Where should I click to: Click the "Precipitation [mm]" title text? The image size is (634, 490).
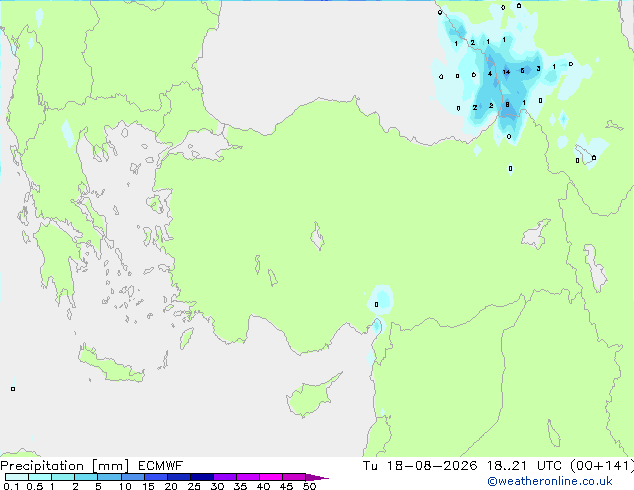click(65, 466)
